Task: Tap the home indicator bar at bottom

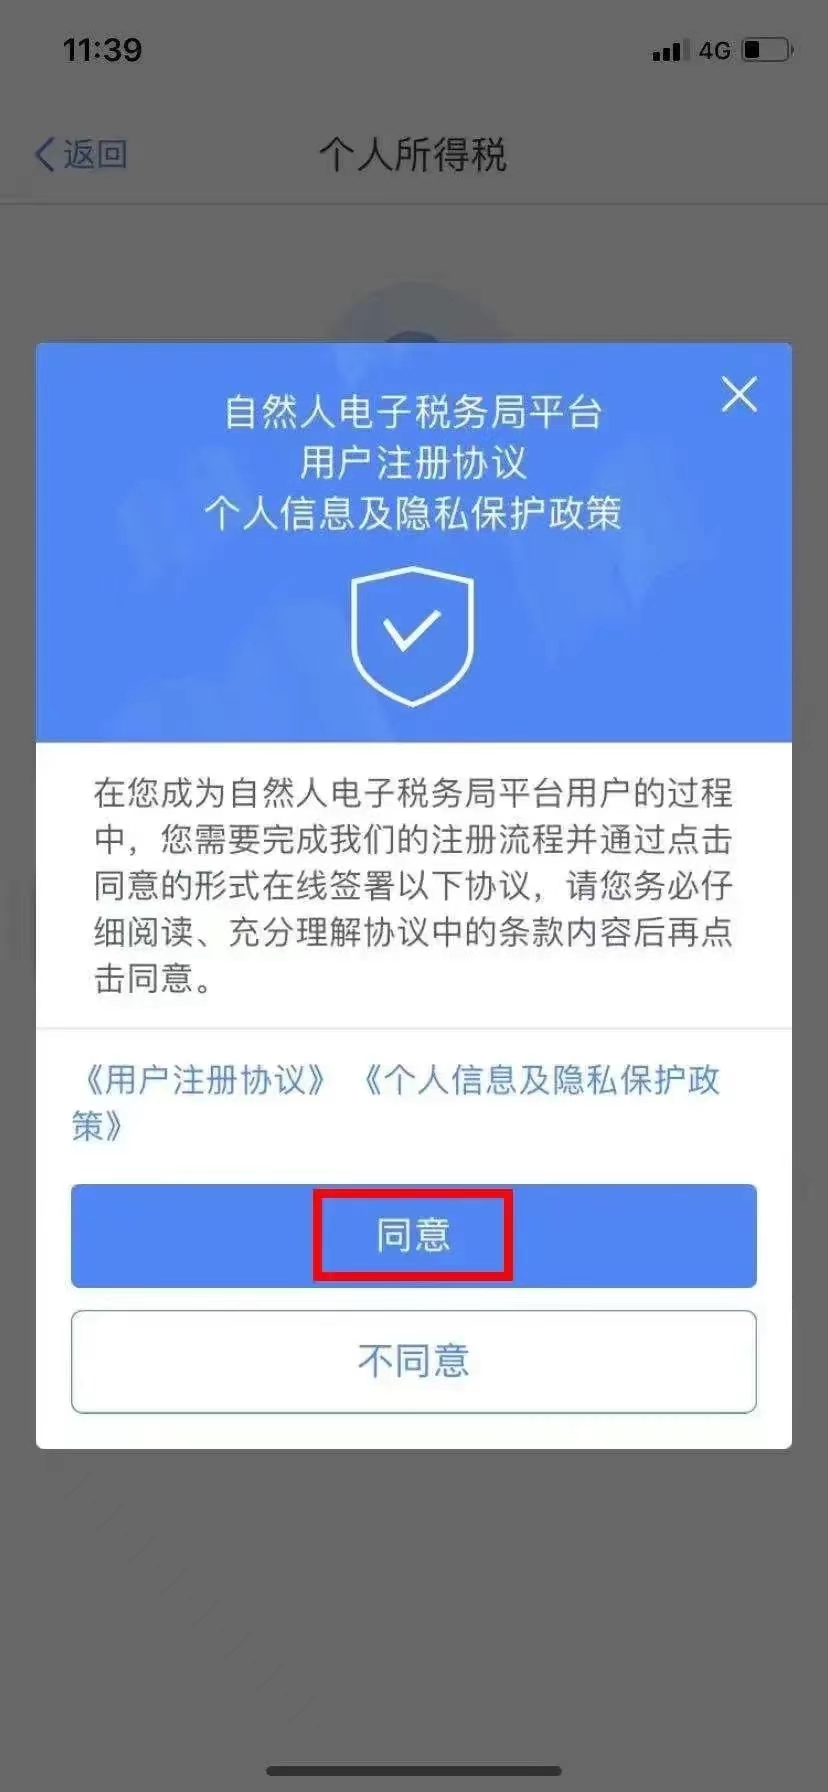Action: pos(413,1771)
